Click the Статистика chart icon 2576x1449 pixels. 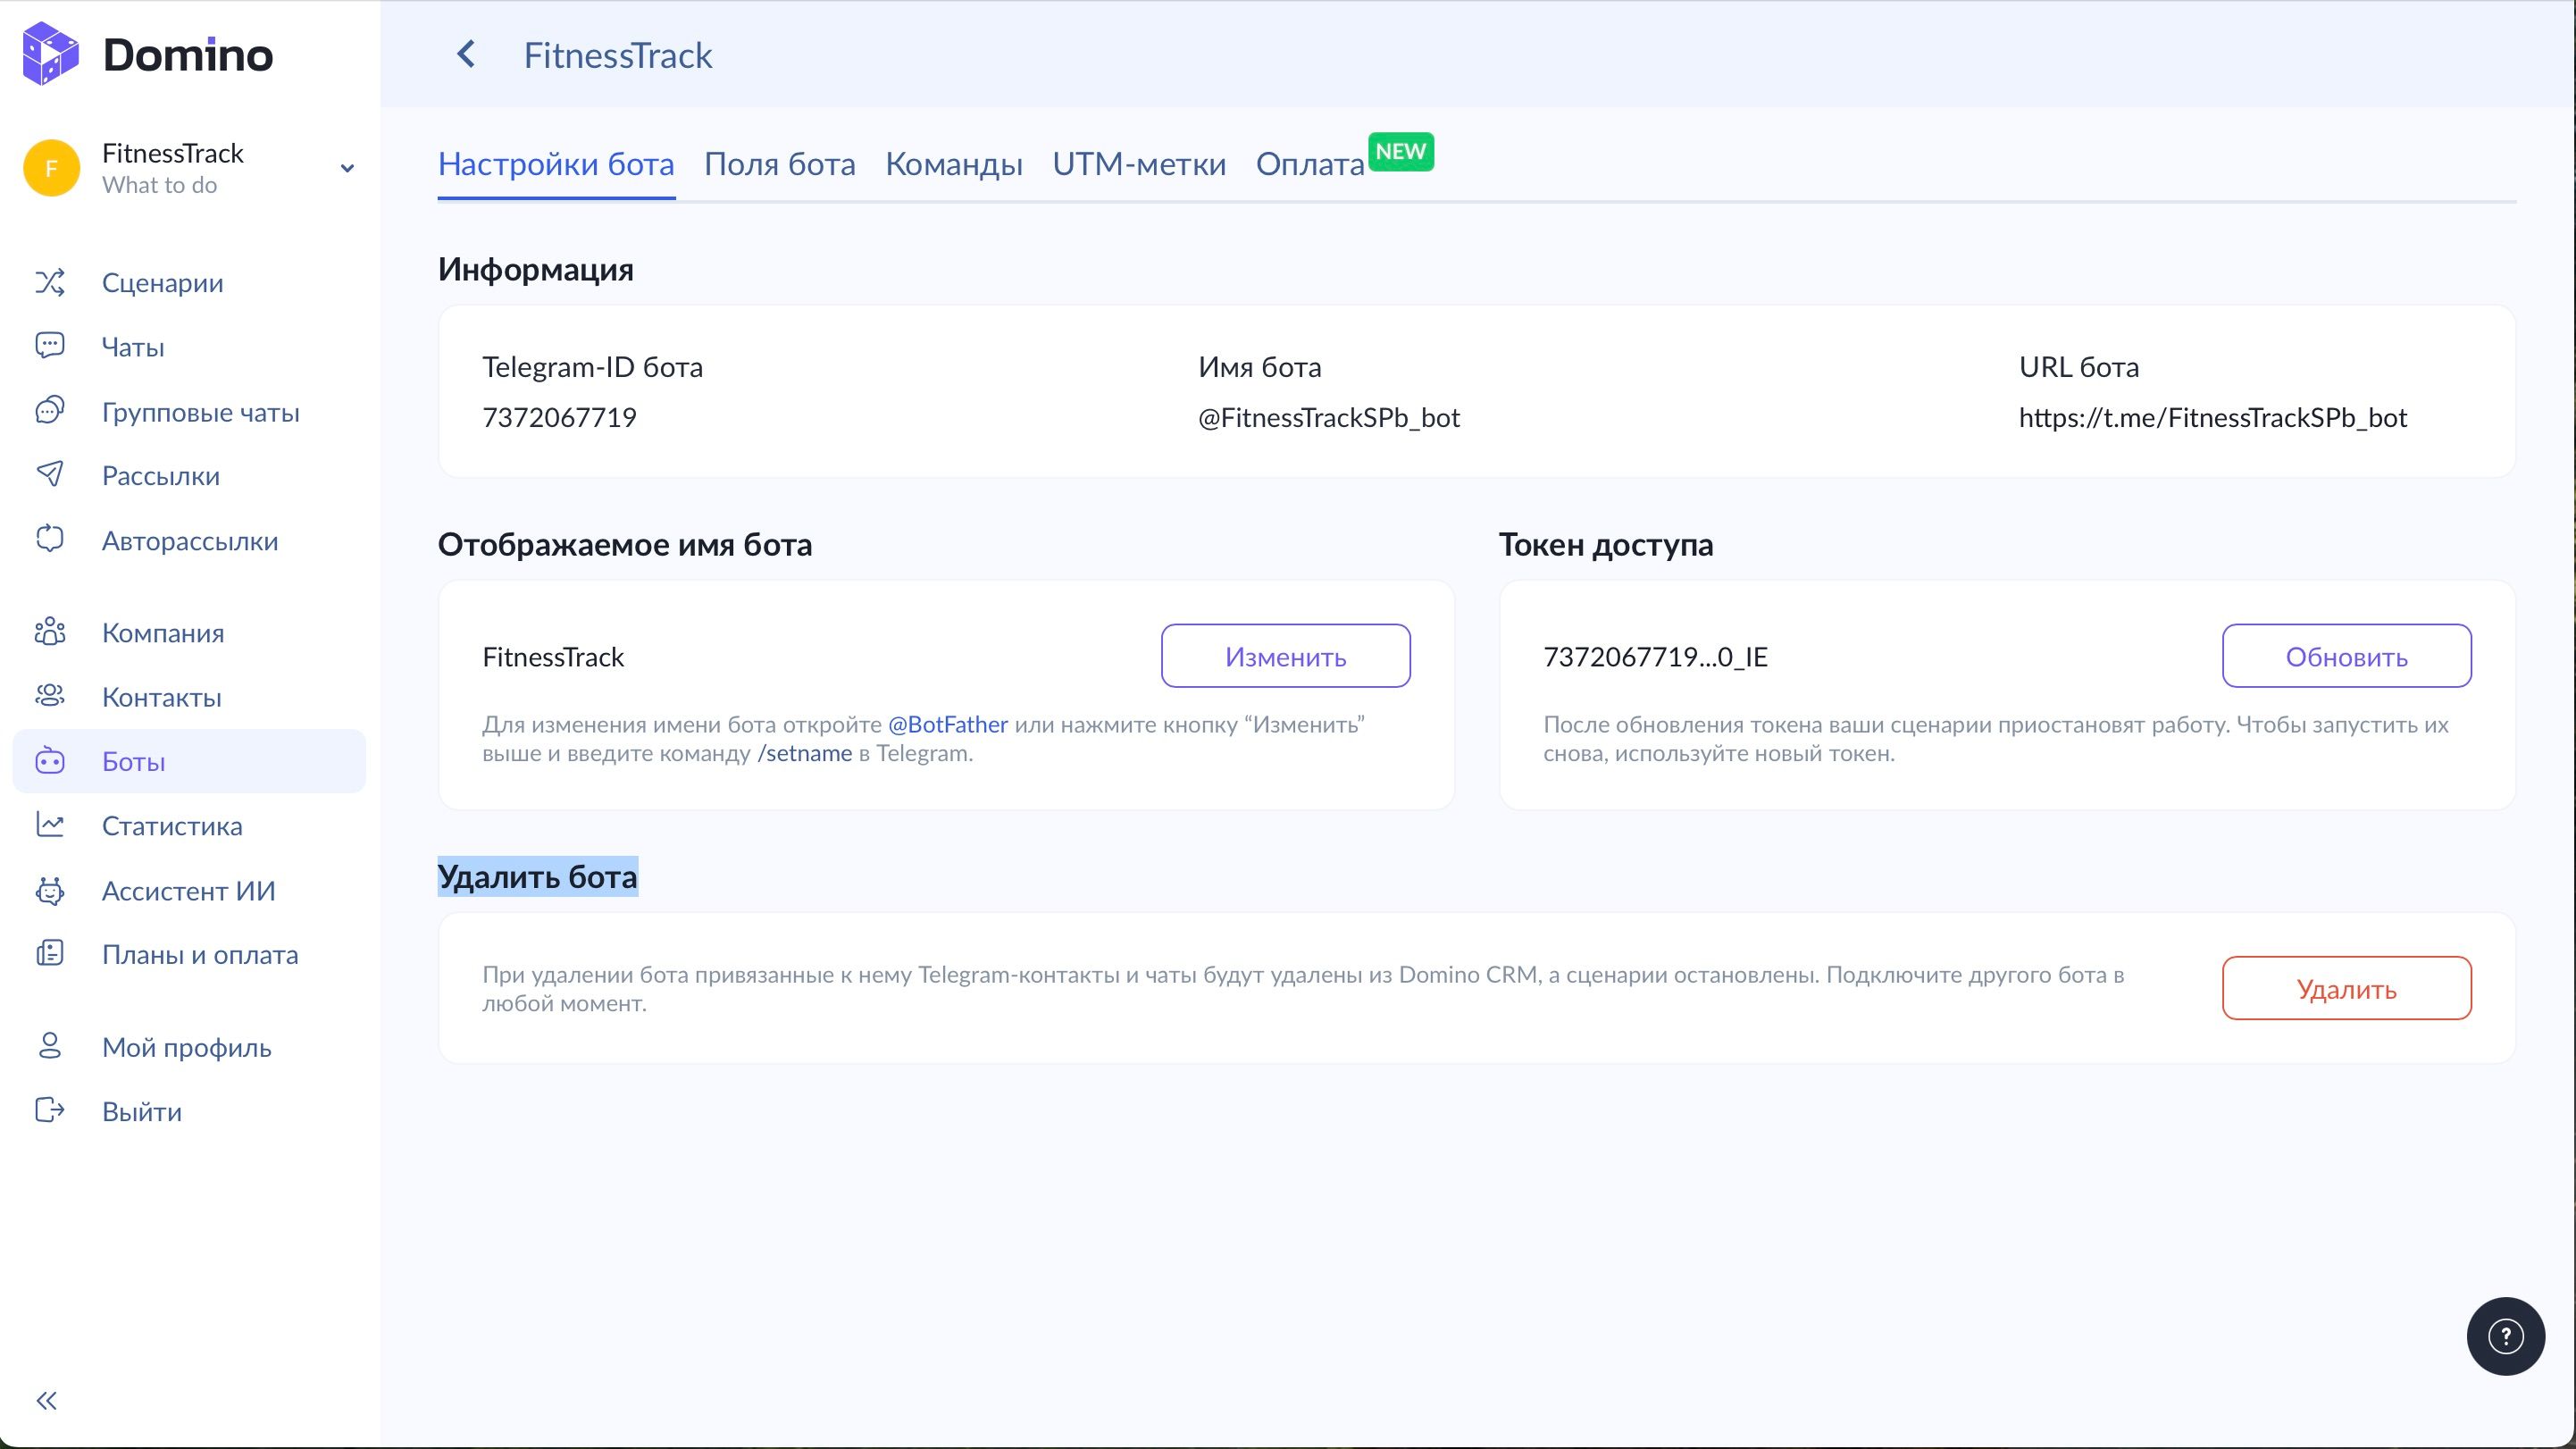[x=50, y=825]
